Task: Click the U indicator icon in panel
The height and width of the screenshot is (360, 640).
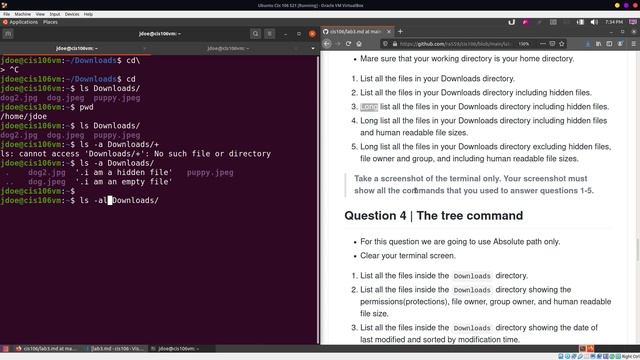Action: coord(511,22)
